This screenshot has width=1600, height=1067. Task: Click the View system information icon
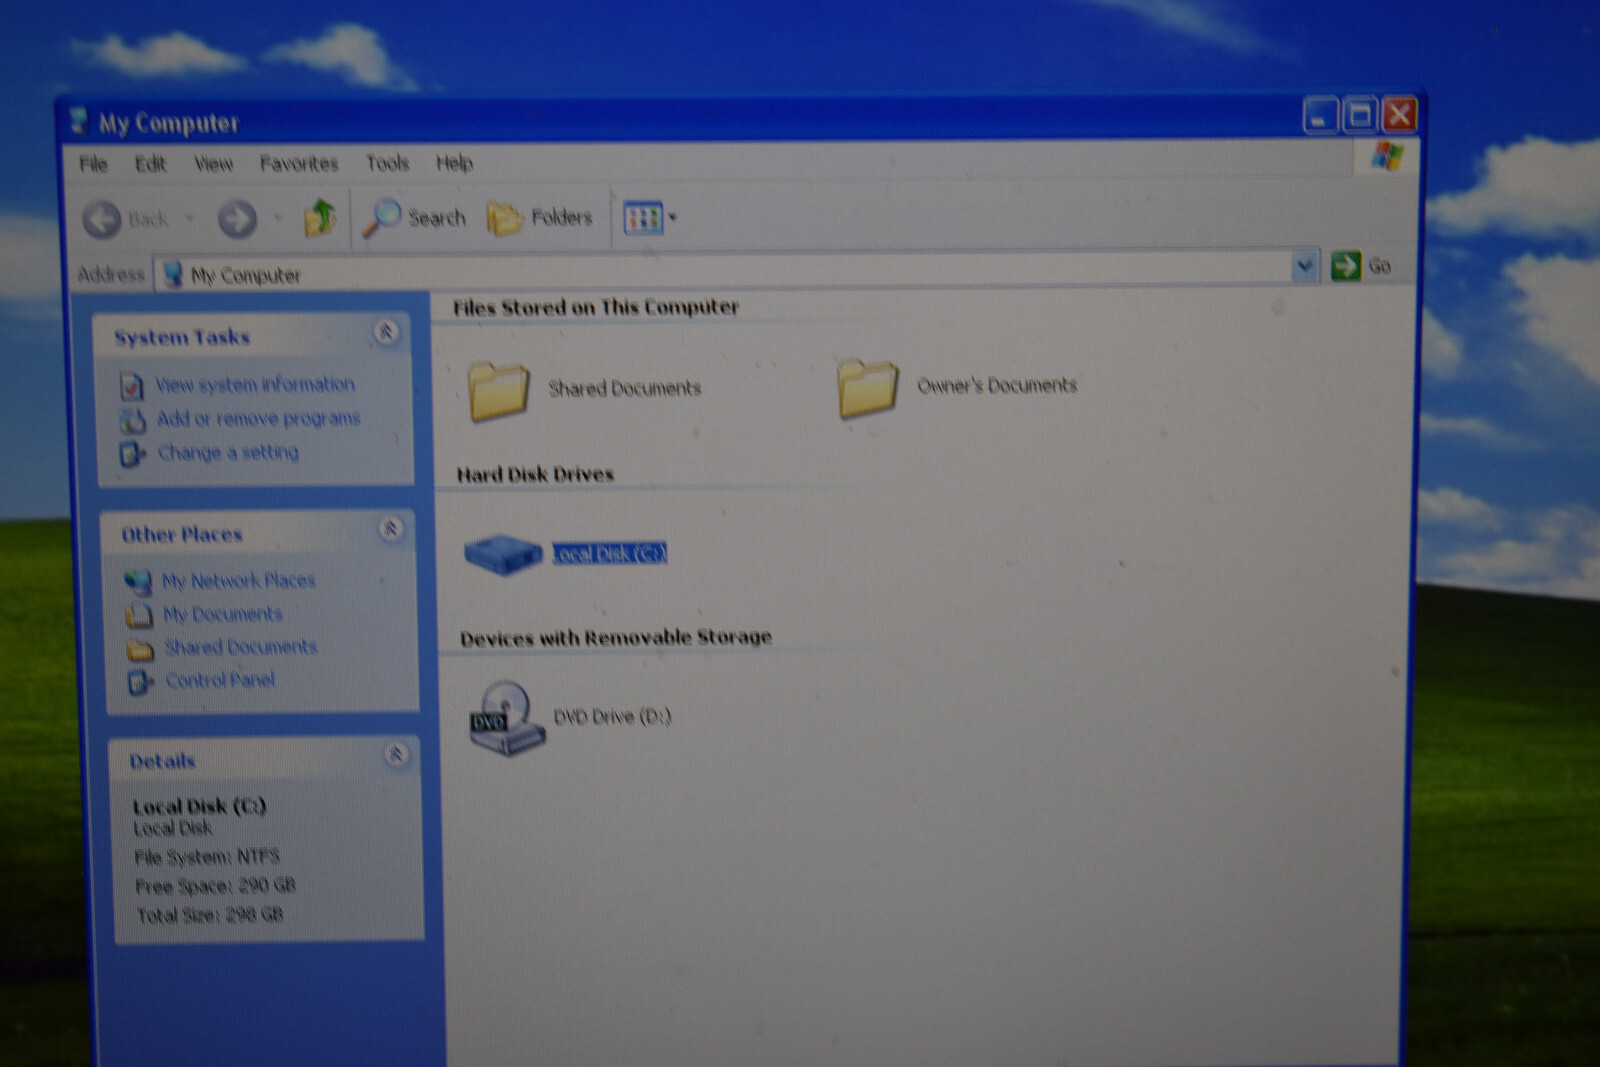coord(132,385)
